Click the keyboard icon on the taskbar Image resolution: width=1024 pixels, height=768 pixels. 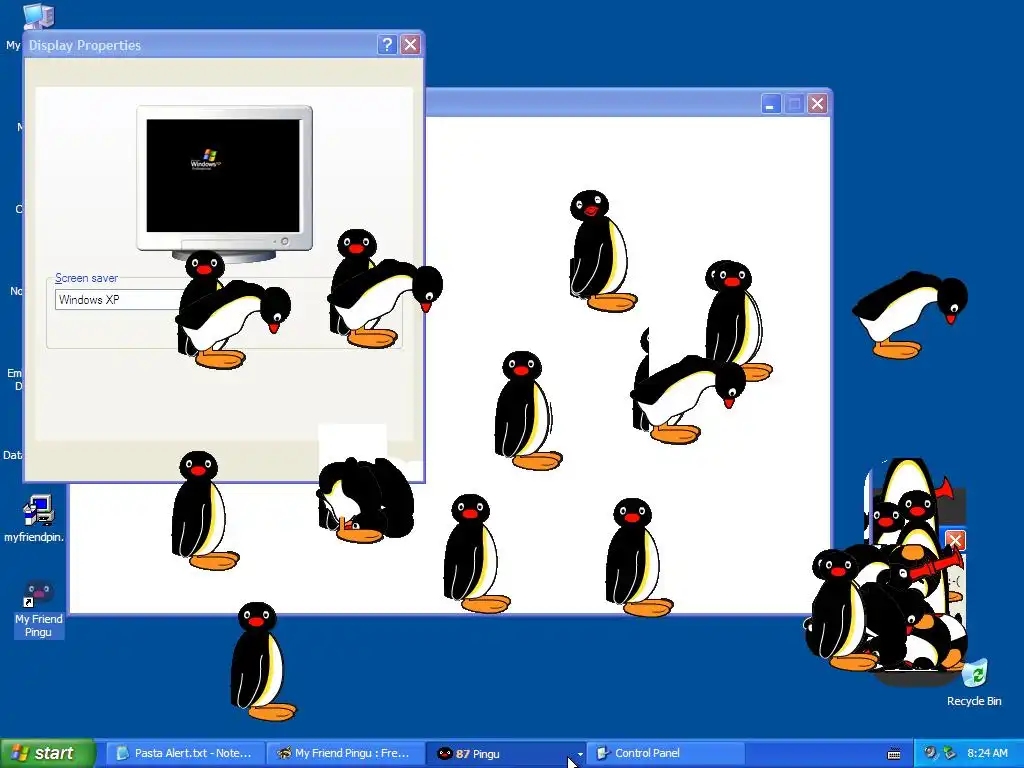(894, 754)
